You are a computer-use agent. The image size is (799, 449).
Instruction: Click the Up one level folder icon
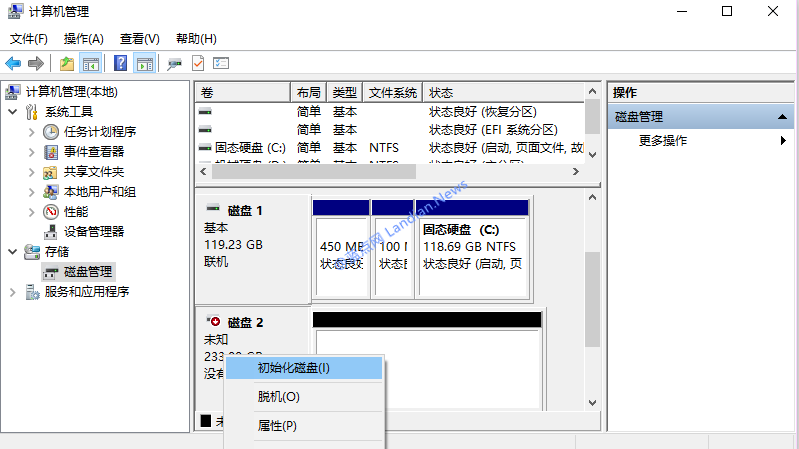[x=67, y=64]
